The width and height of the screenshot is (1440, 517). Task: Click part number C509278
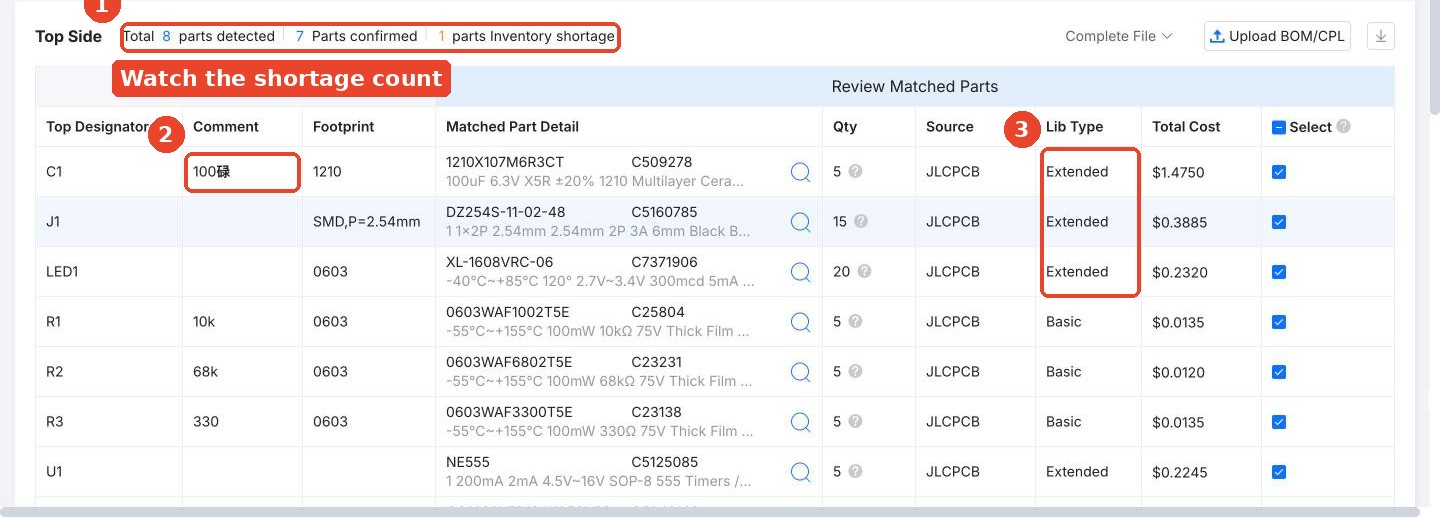662,162
